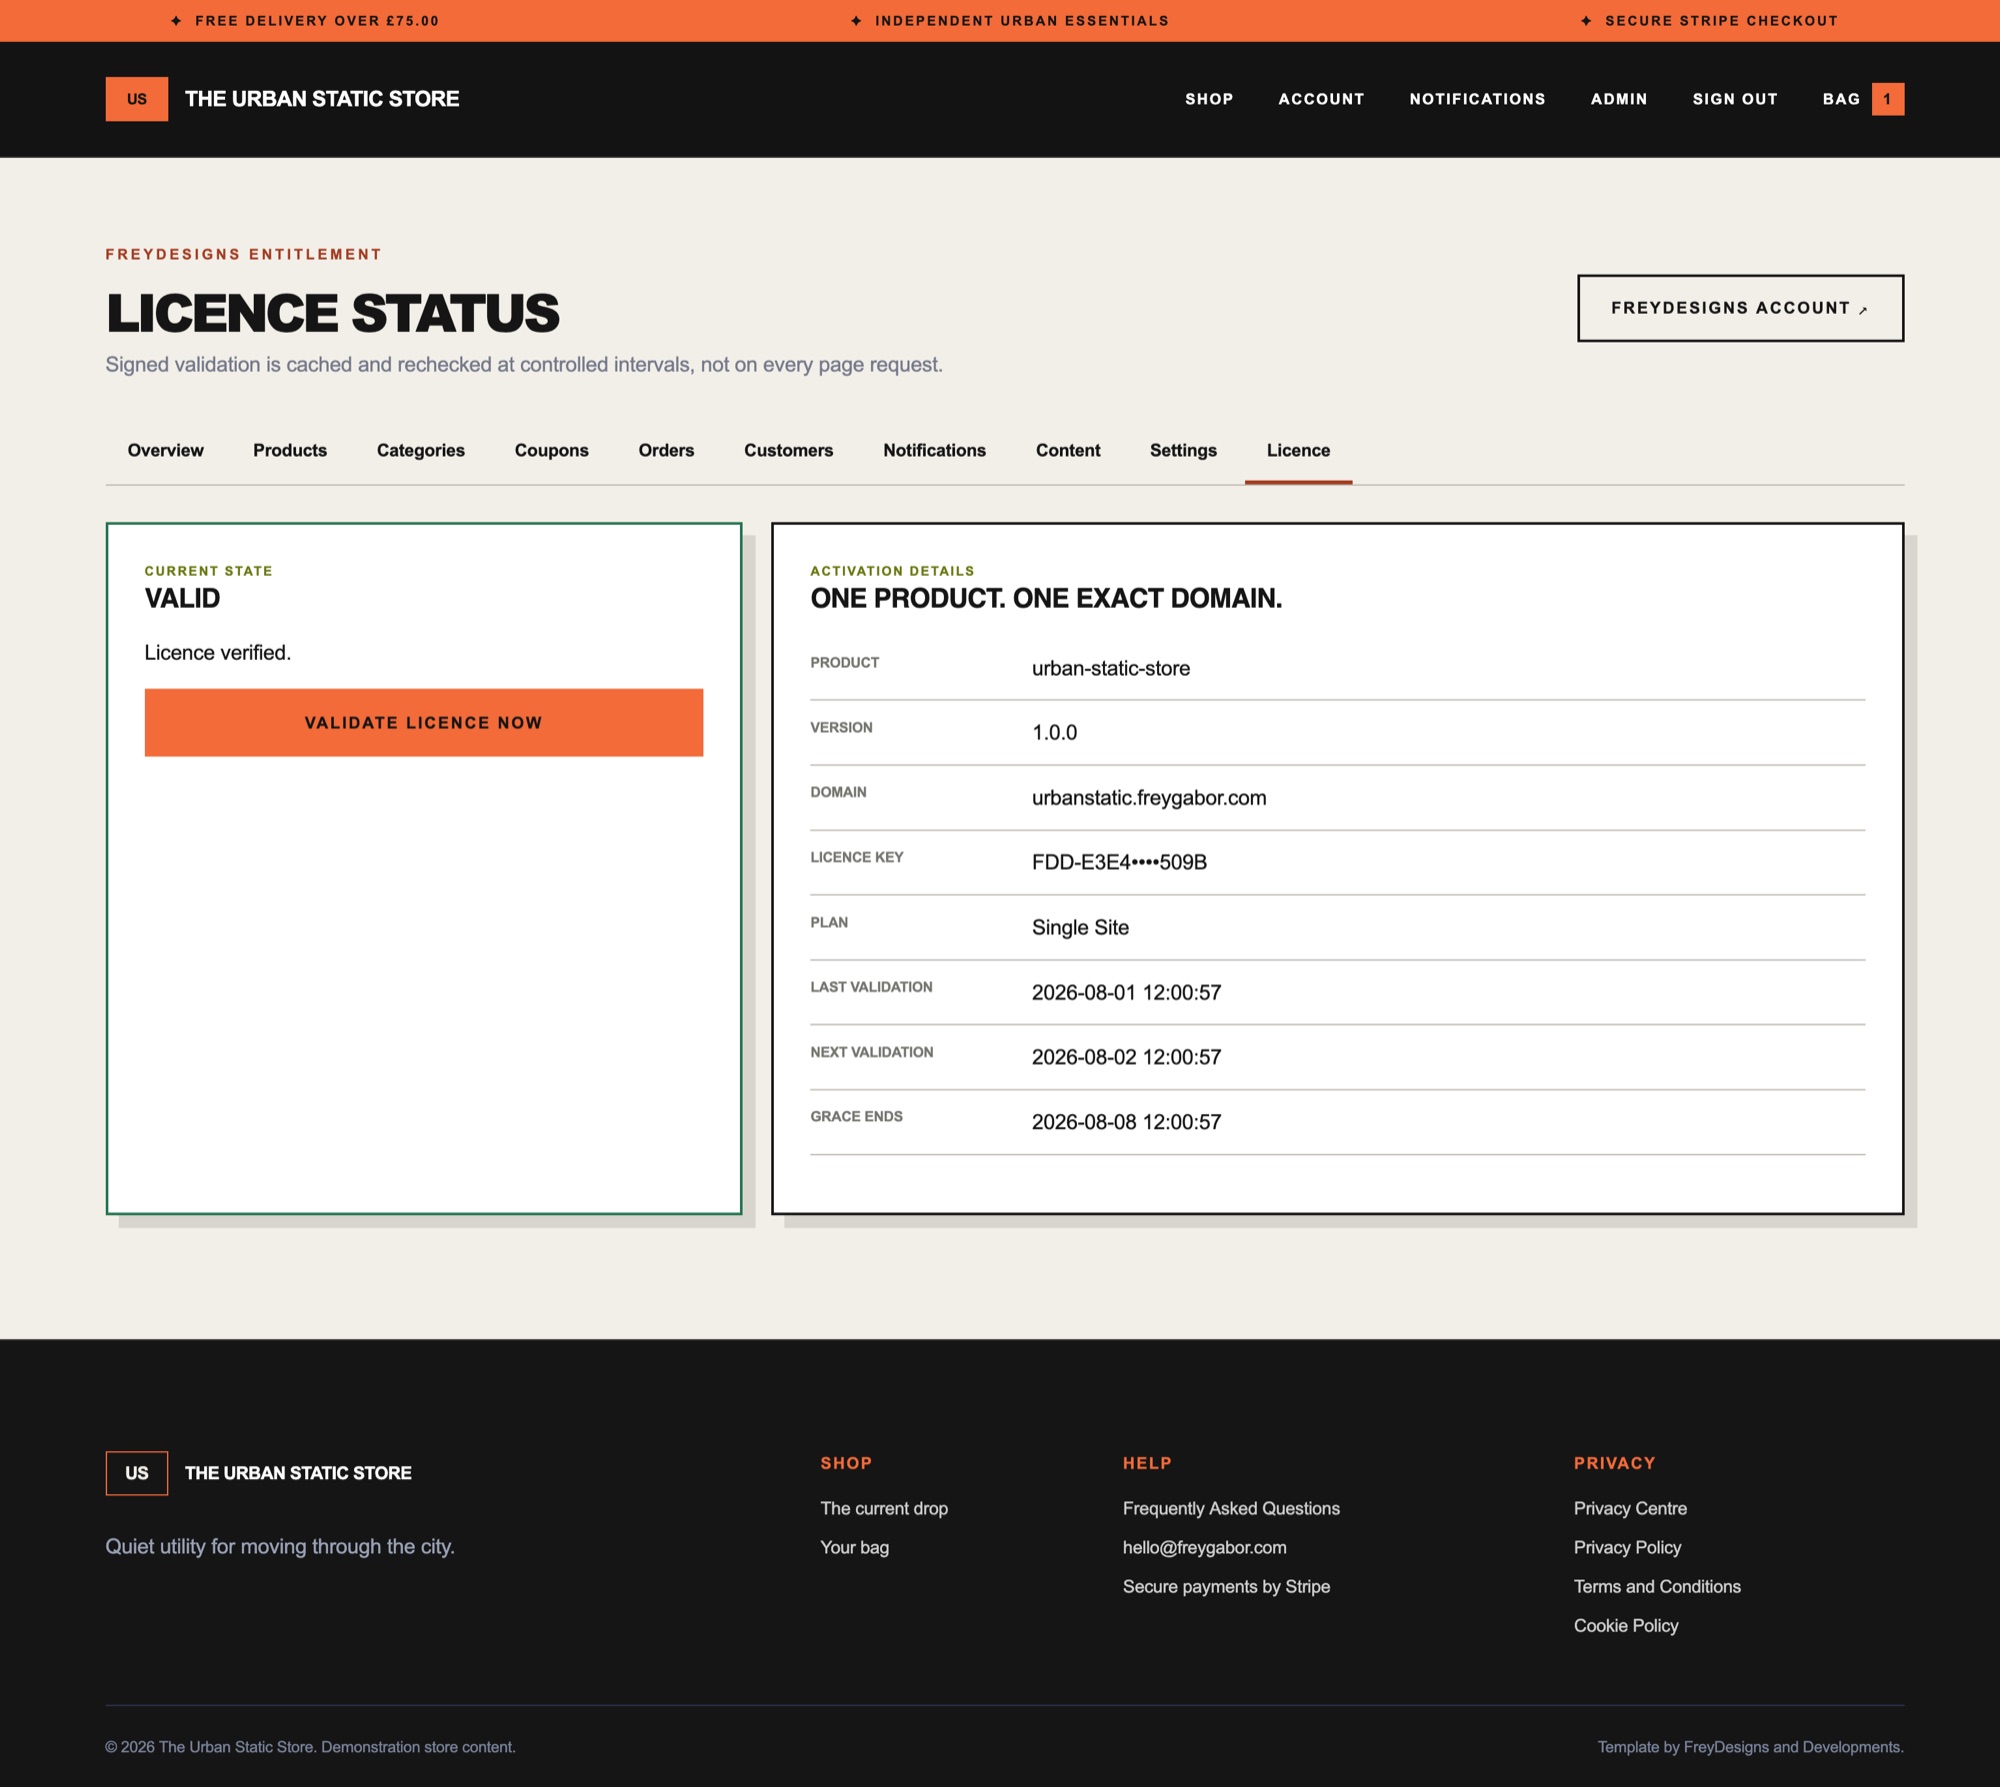Viewport: 2000px width, 1787px height.
Task: Click the VALID current state heading
Action: (x=182, y=598)
